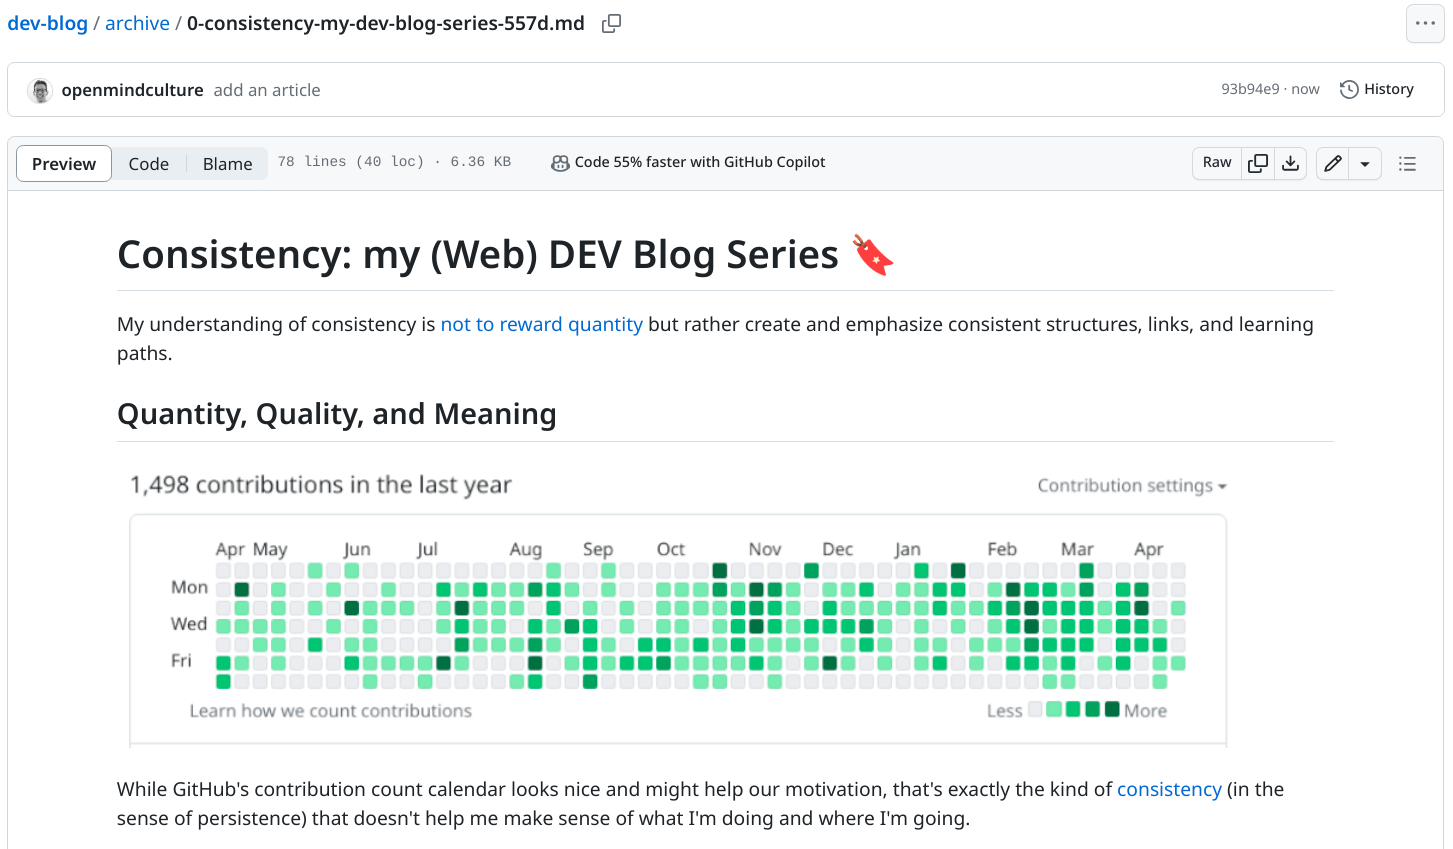Copy raw file contents icon
The width and height of the screenshot is (1453, 849).
tap(1258, 163)
